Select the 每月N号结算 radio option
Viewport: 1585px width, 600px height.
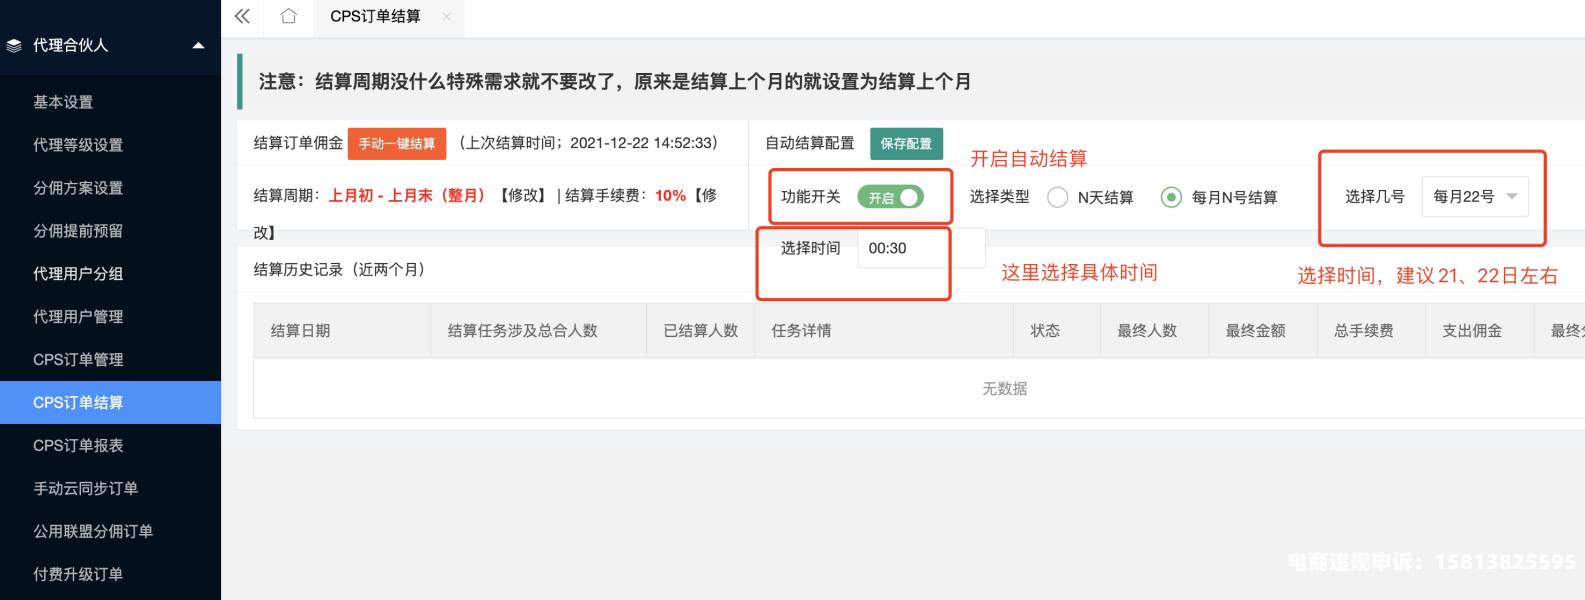[x=1171, y=197]
